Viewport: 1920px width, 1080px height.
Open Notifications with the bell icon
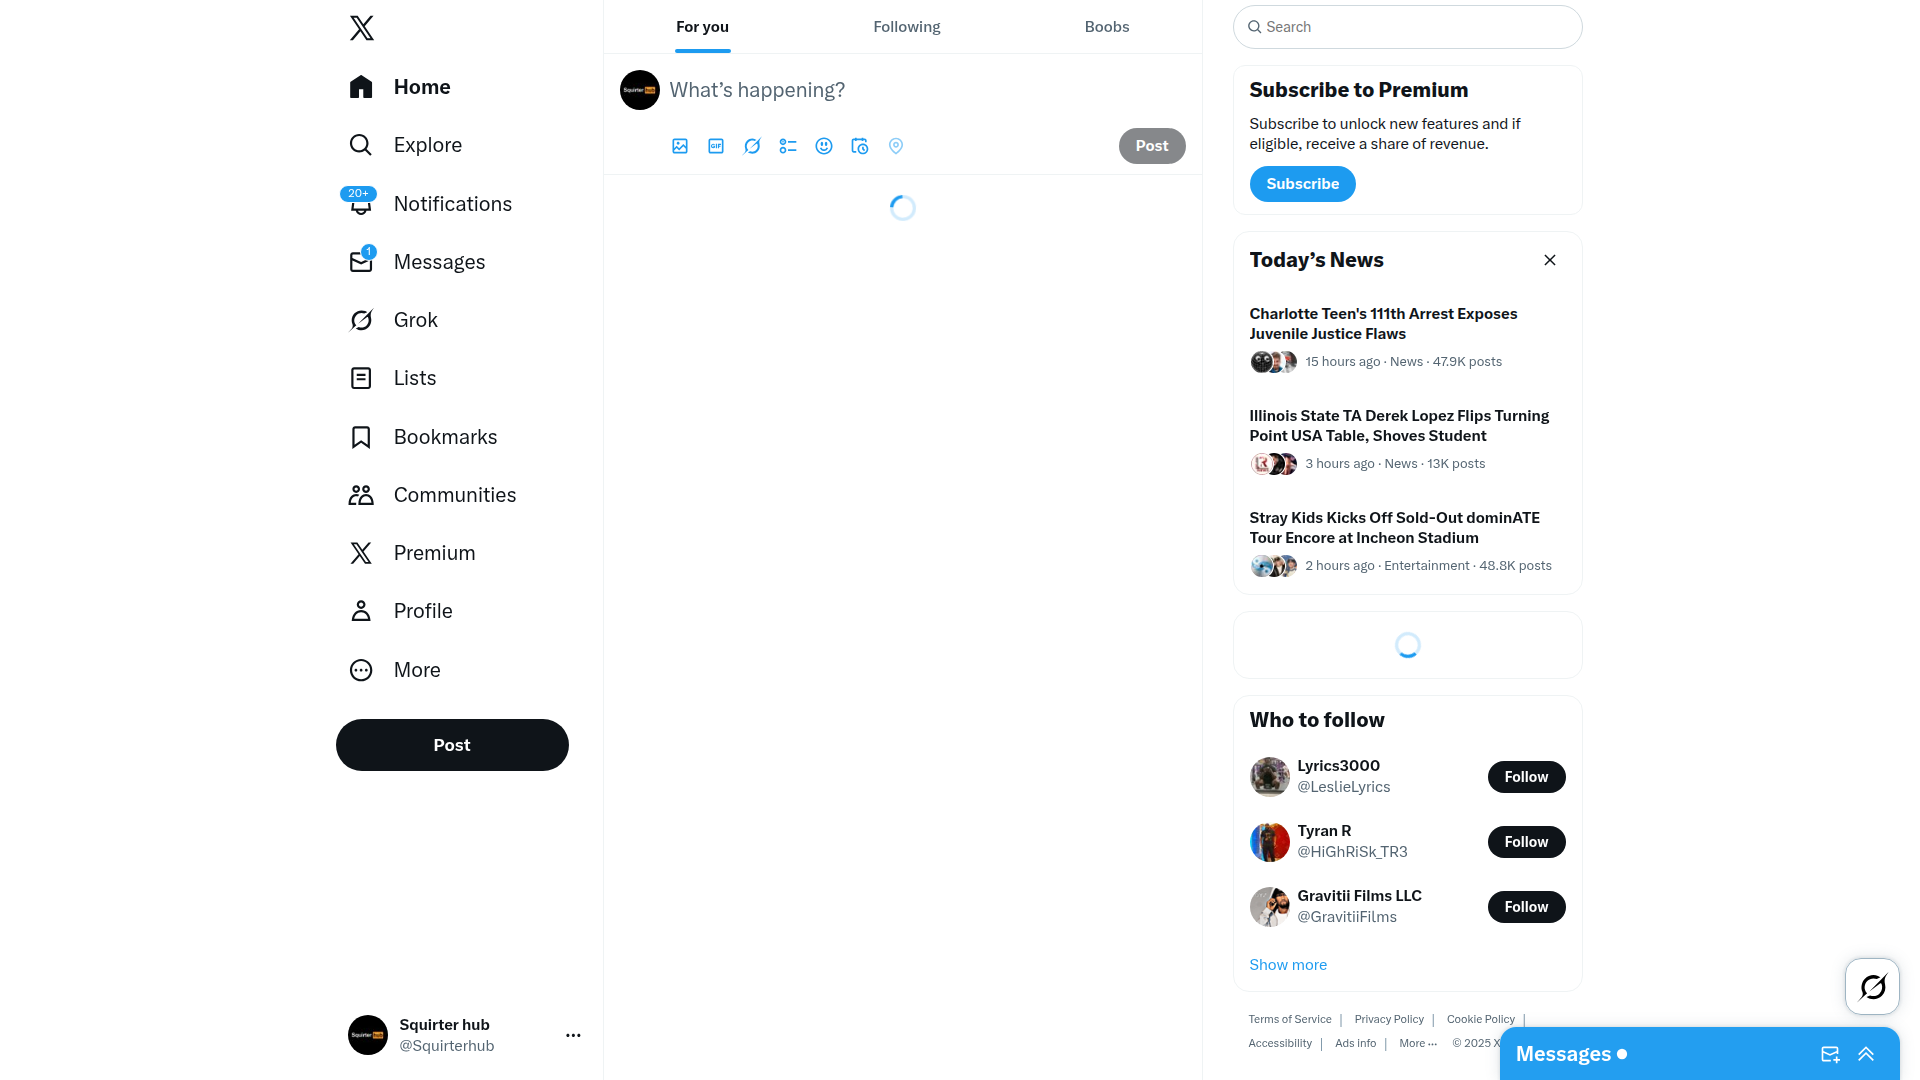click(360, 203)
